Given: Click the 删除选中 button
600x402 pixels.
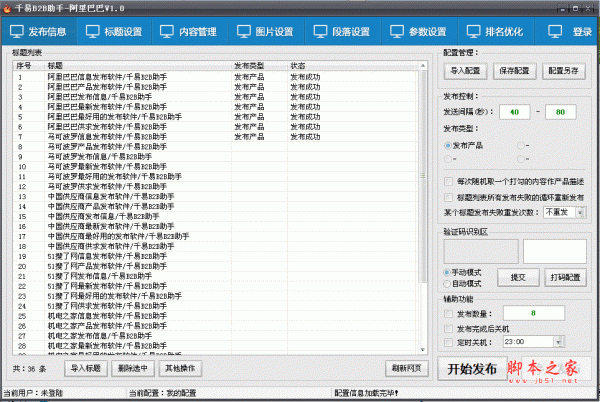Looking at the screenshot, I should pyautogui.click(x=133, y=369).
